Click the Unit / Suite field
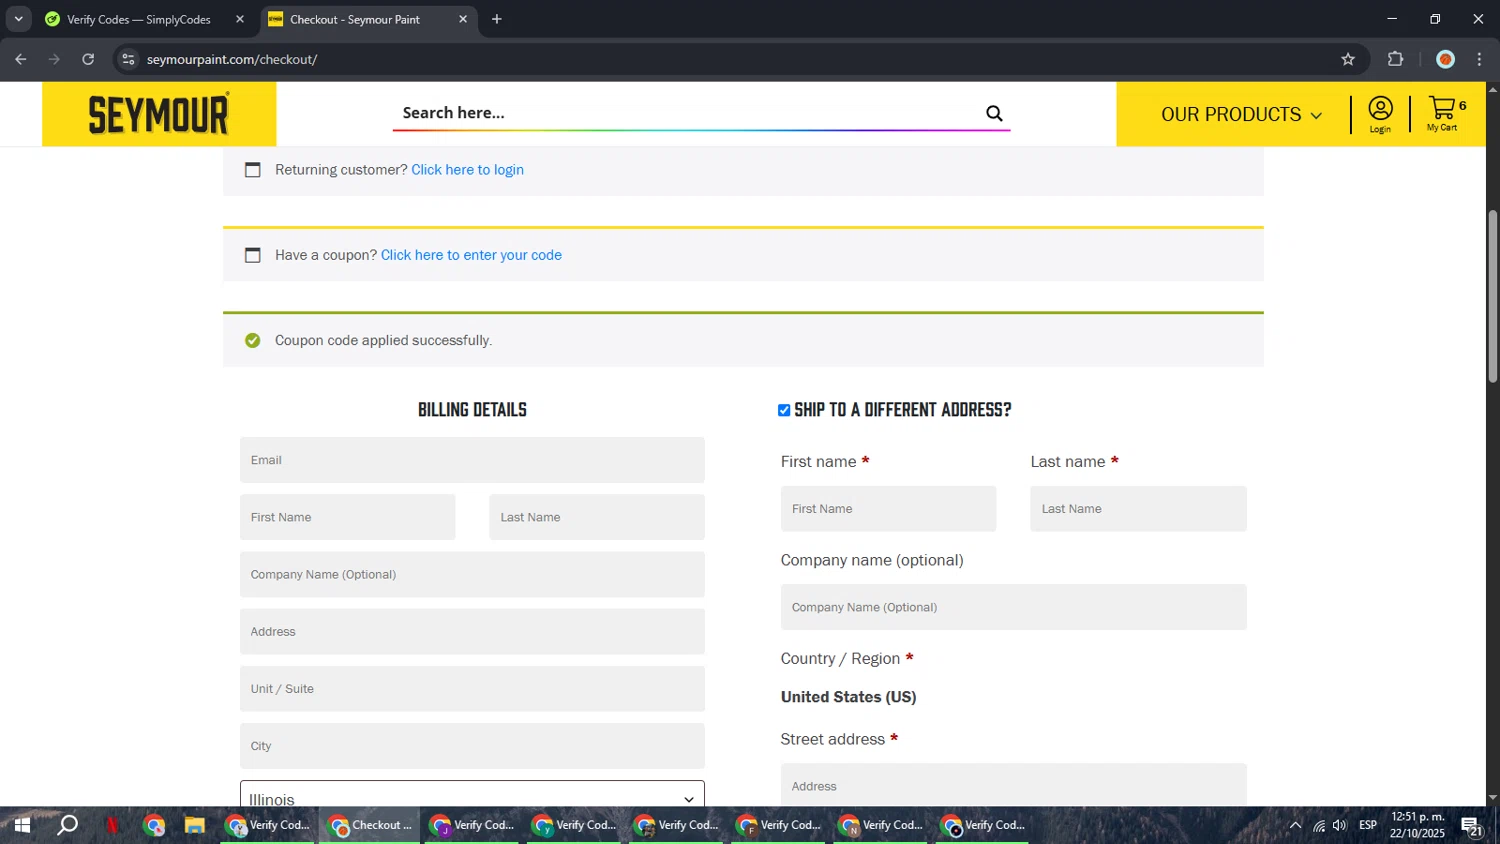 click(x=472, y=689)
